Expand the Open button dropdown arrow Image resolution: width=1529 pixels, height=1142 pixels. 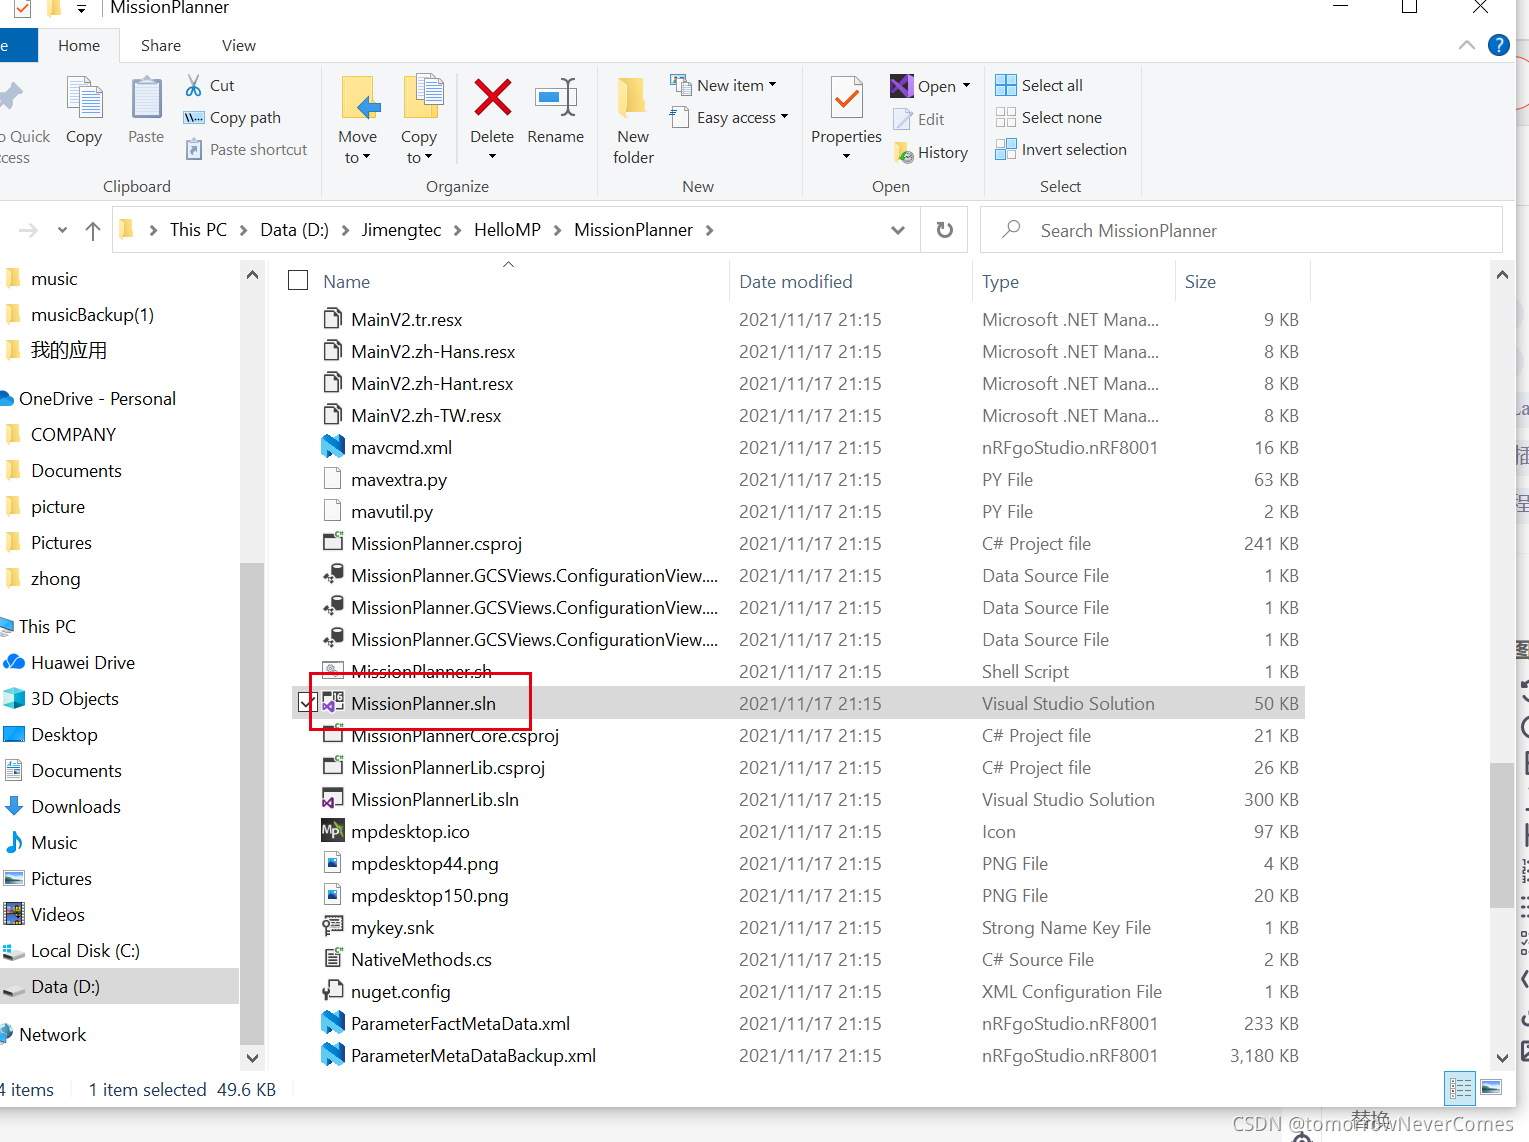click(966, 87)
